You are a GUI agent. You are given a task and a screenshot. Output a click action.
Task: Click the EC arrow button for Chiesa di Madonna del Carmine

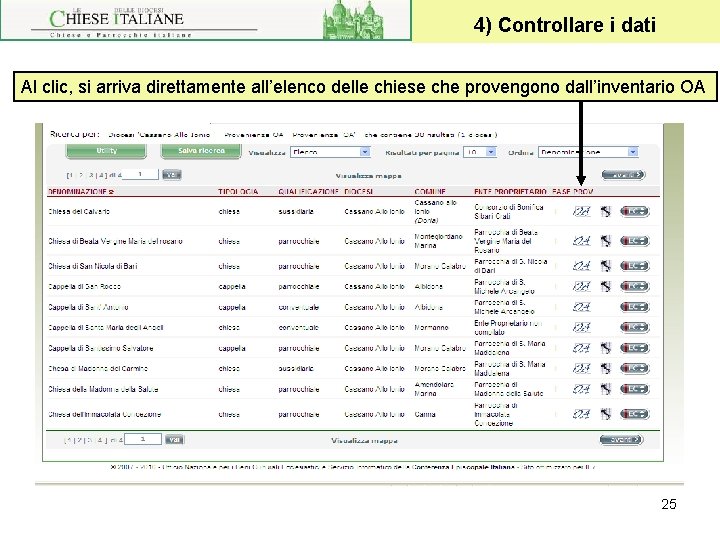point(635,368)
